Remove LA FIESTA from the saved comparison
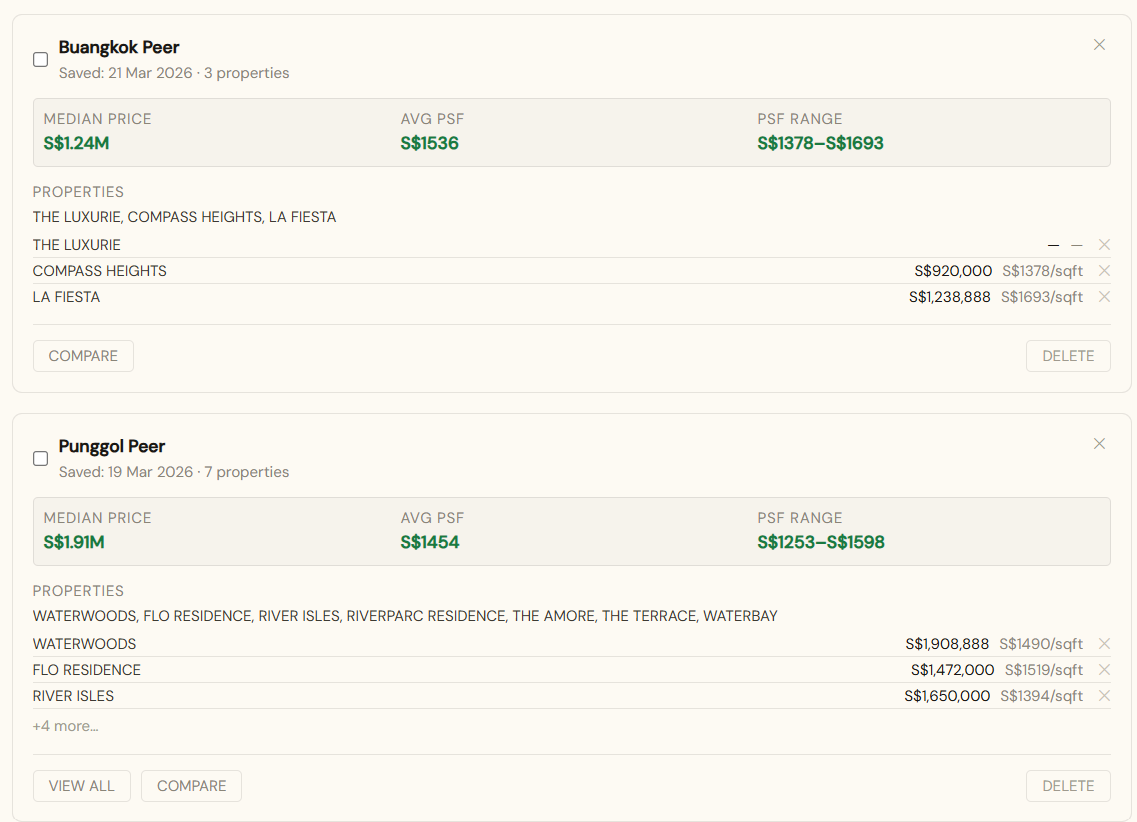The height and width of the screenshot is (822, 1137). tap(1104, 296)
